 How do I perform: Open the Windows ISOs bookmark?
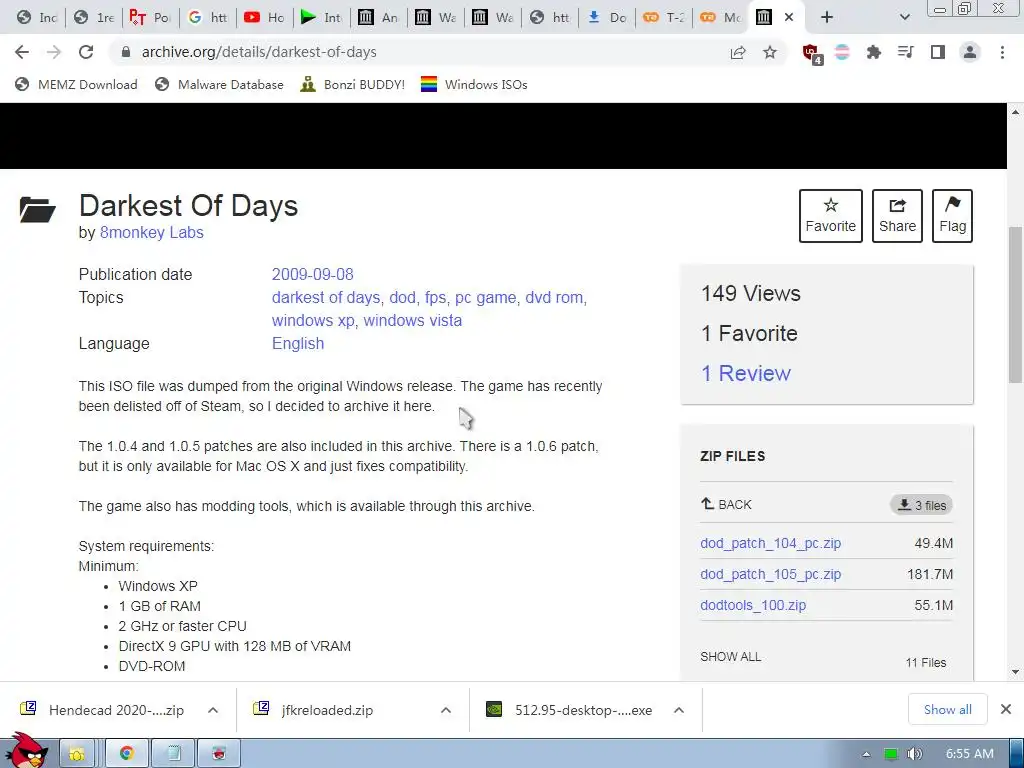pos(474,84)
